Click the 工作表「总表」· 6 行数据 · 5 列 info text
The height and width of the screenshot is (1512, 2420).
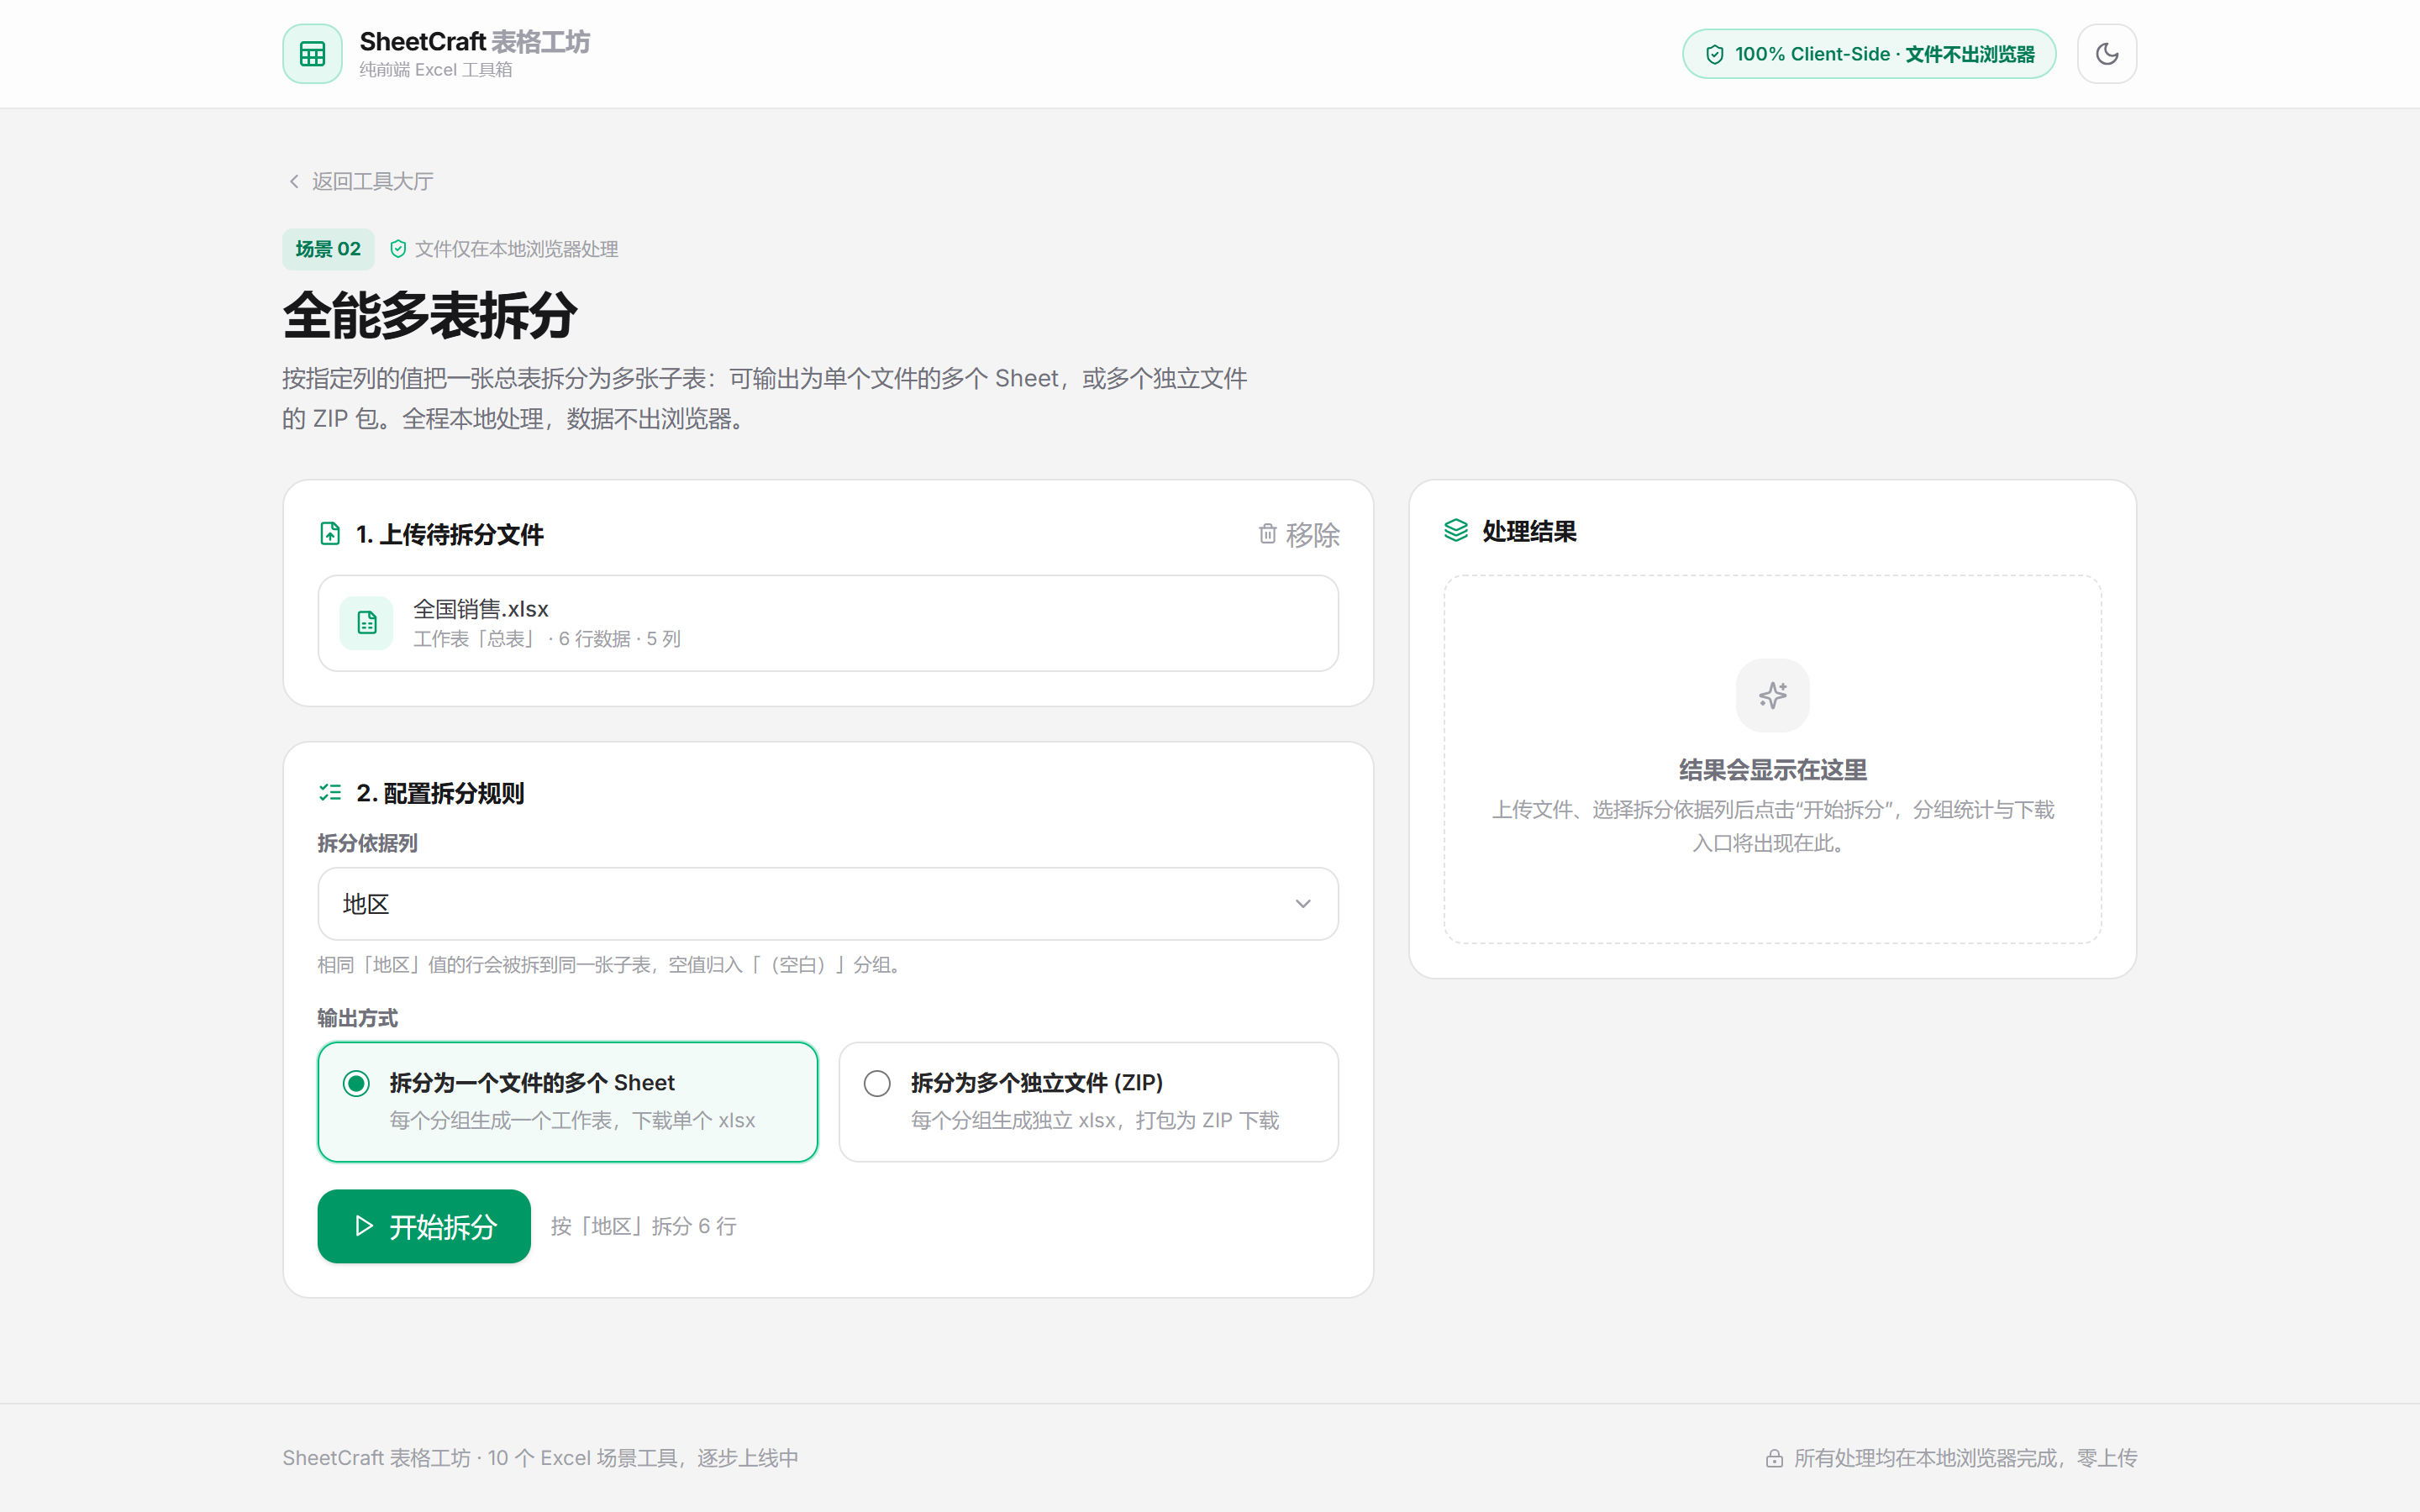(x=547, y=639)
